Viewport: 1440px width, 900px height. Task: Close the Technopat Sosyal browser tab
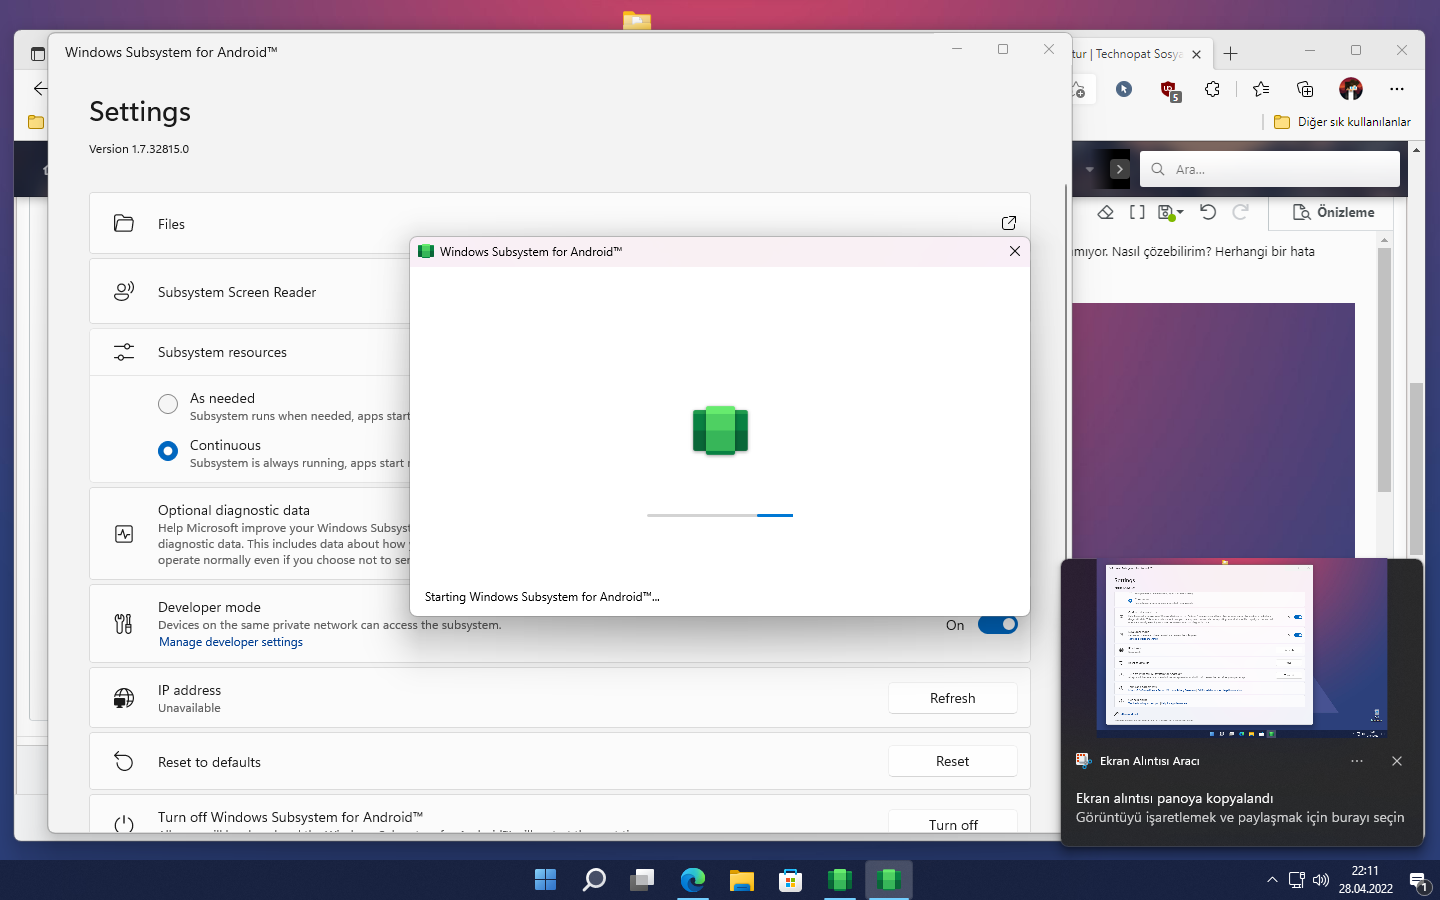(1197, 54)
